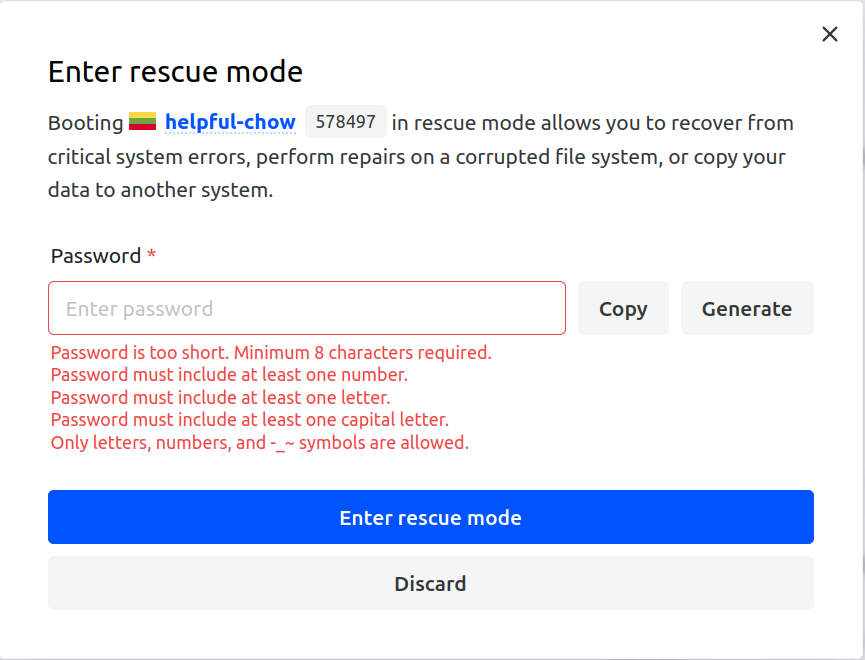Select the 578497 identifier badge

[x=345, y=121]
